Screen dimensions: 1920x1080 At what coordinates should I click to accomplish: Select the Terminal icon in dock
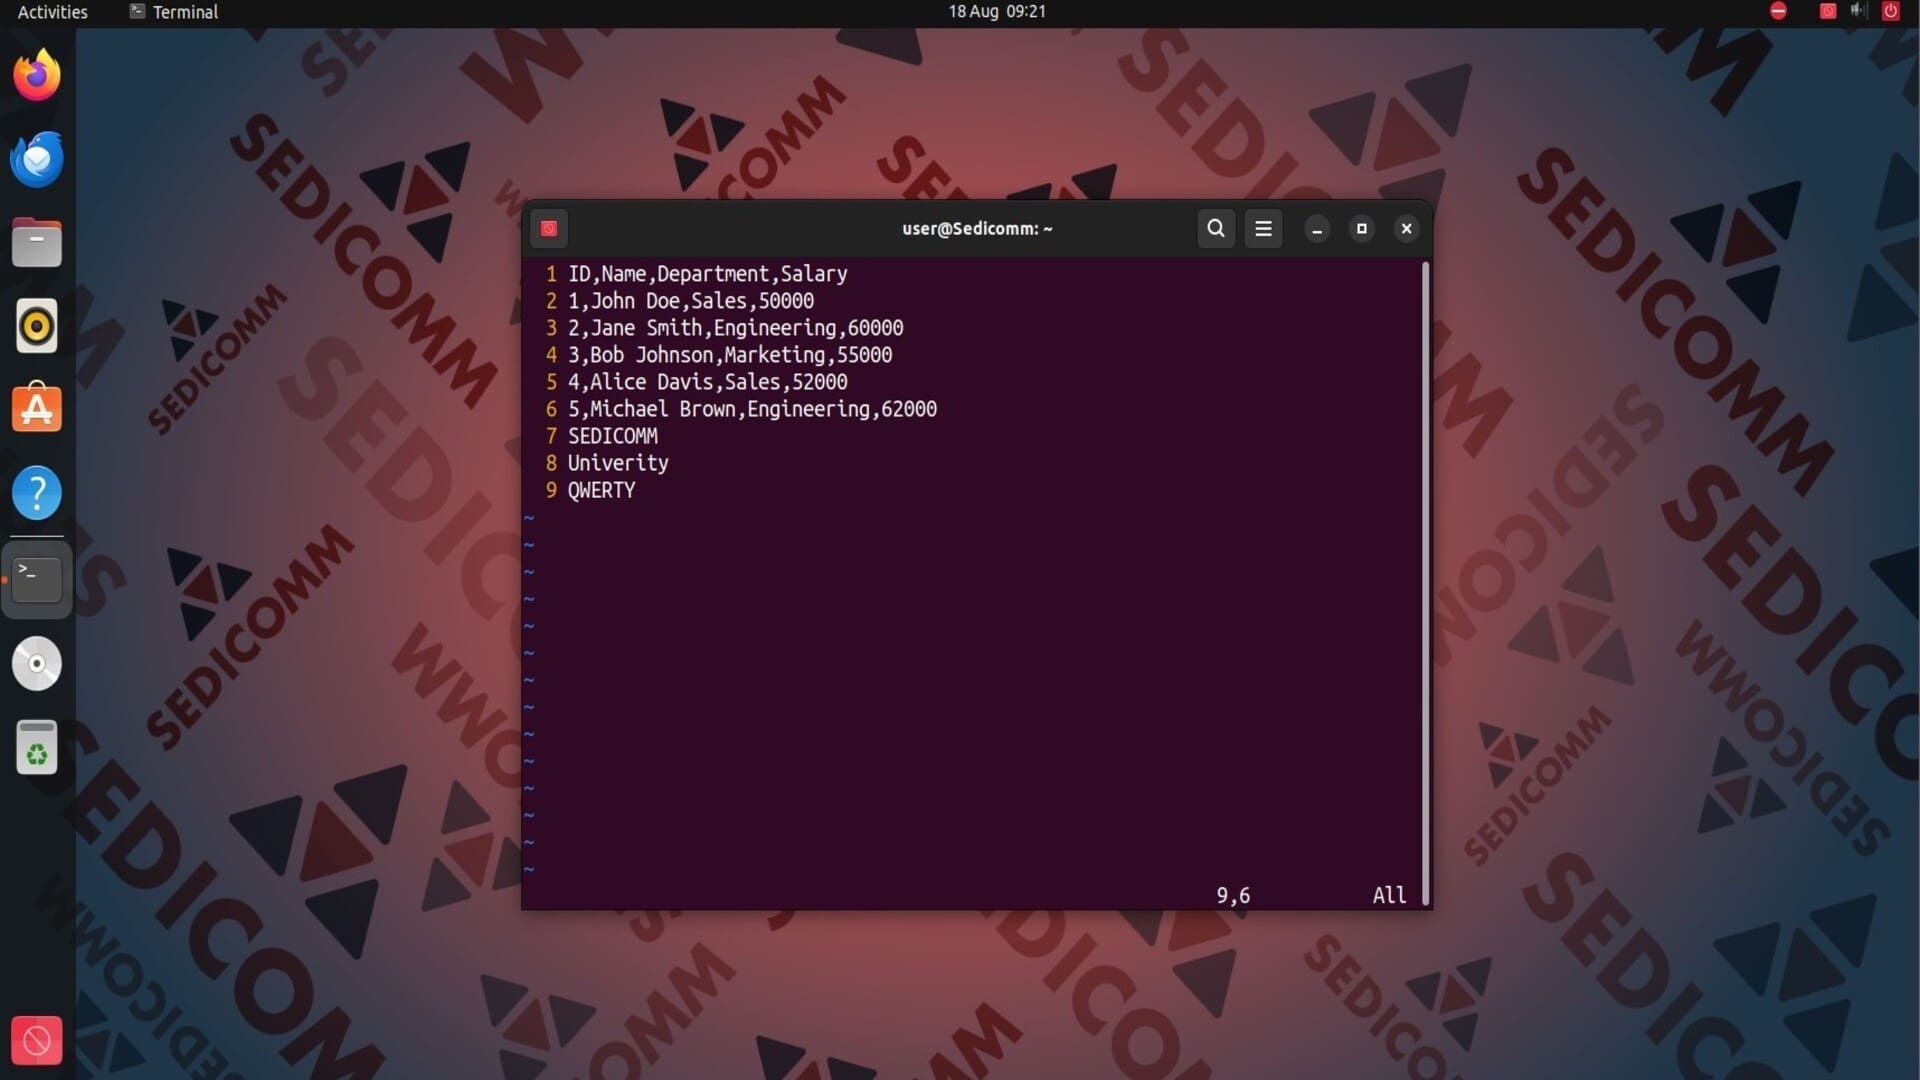37,579
